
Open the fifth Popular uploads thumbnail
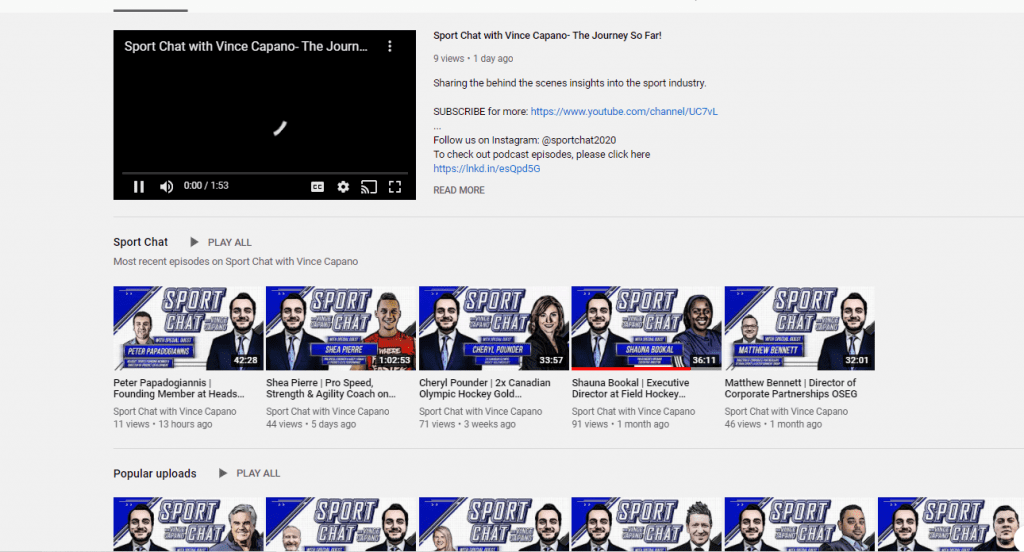point(799,525)
